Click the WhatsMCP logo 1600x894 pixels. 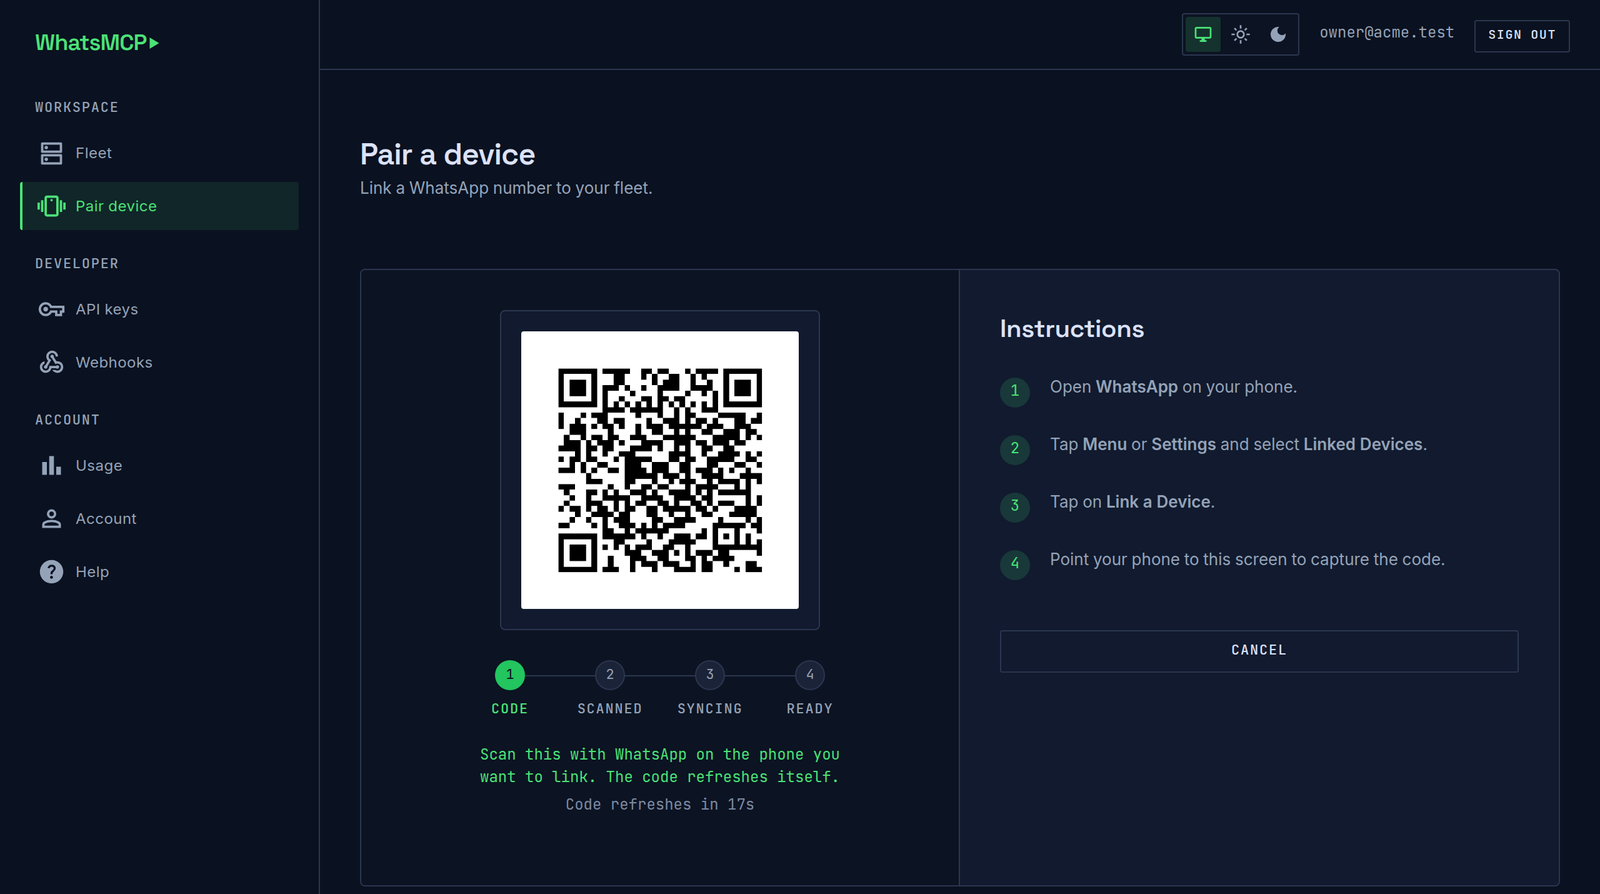[x=97, y=42]
